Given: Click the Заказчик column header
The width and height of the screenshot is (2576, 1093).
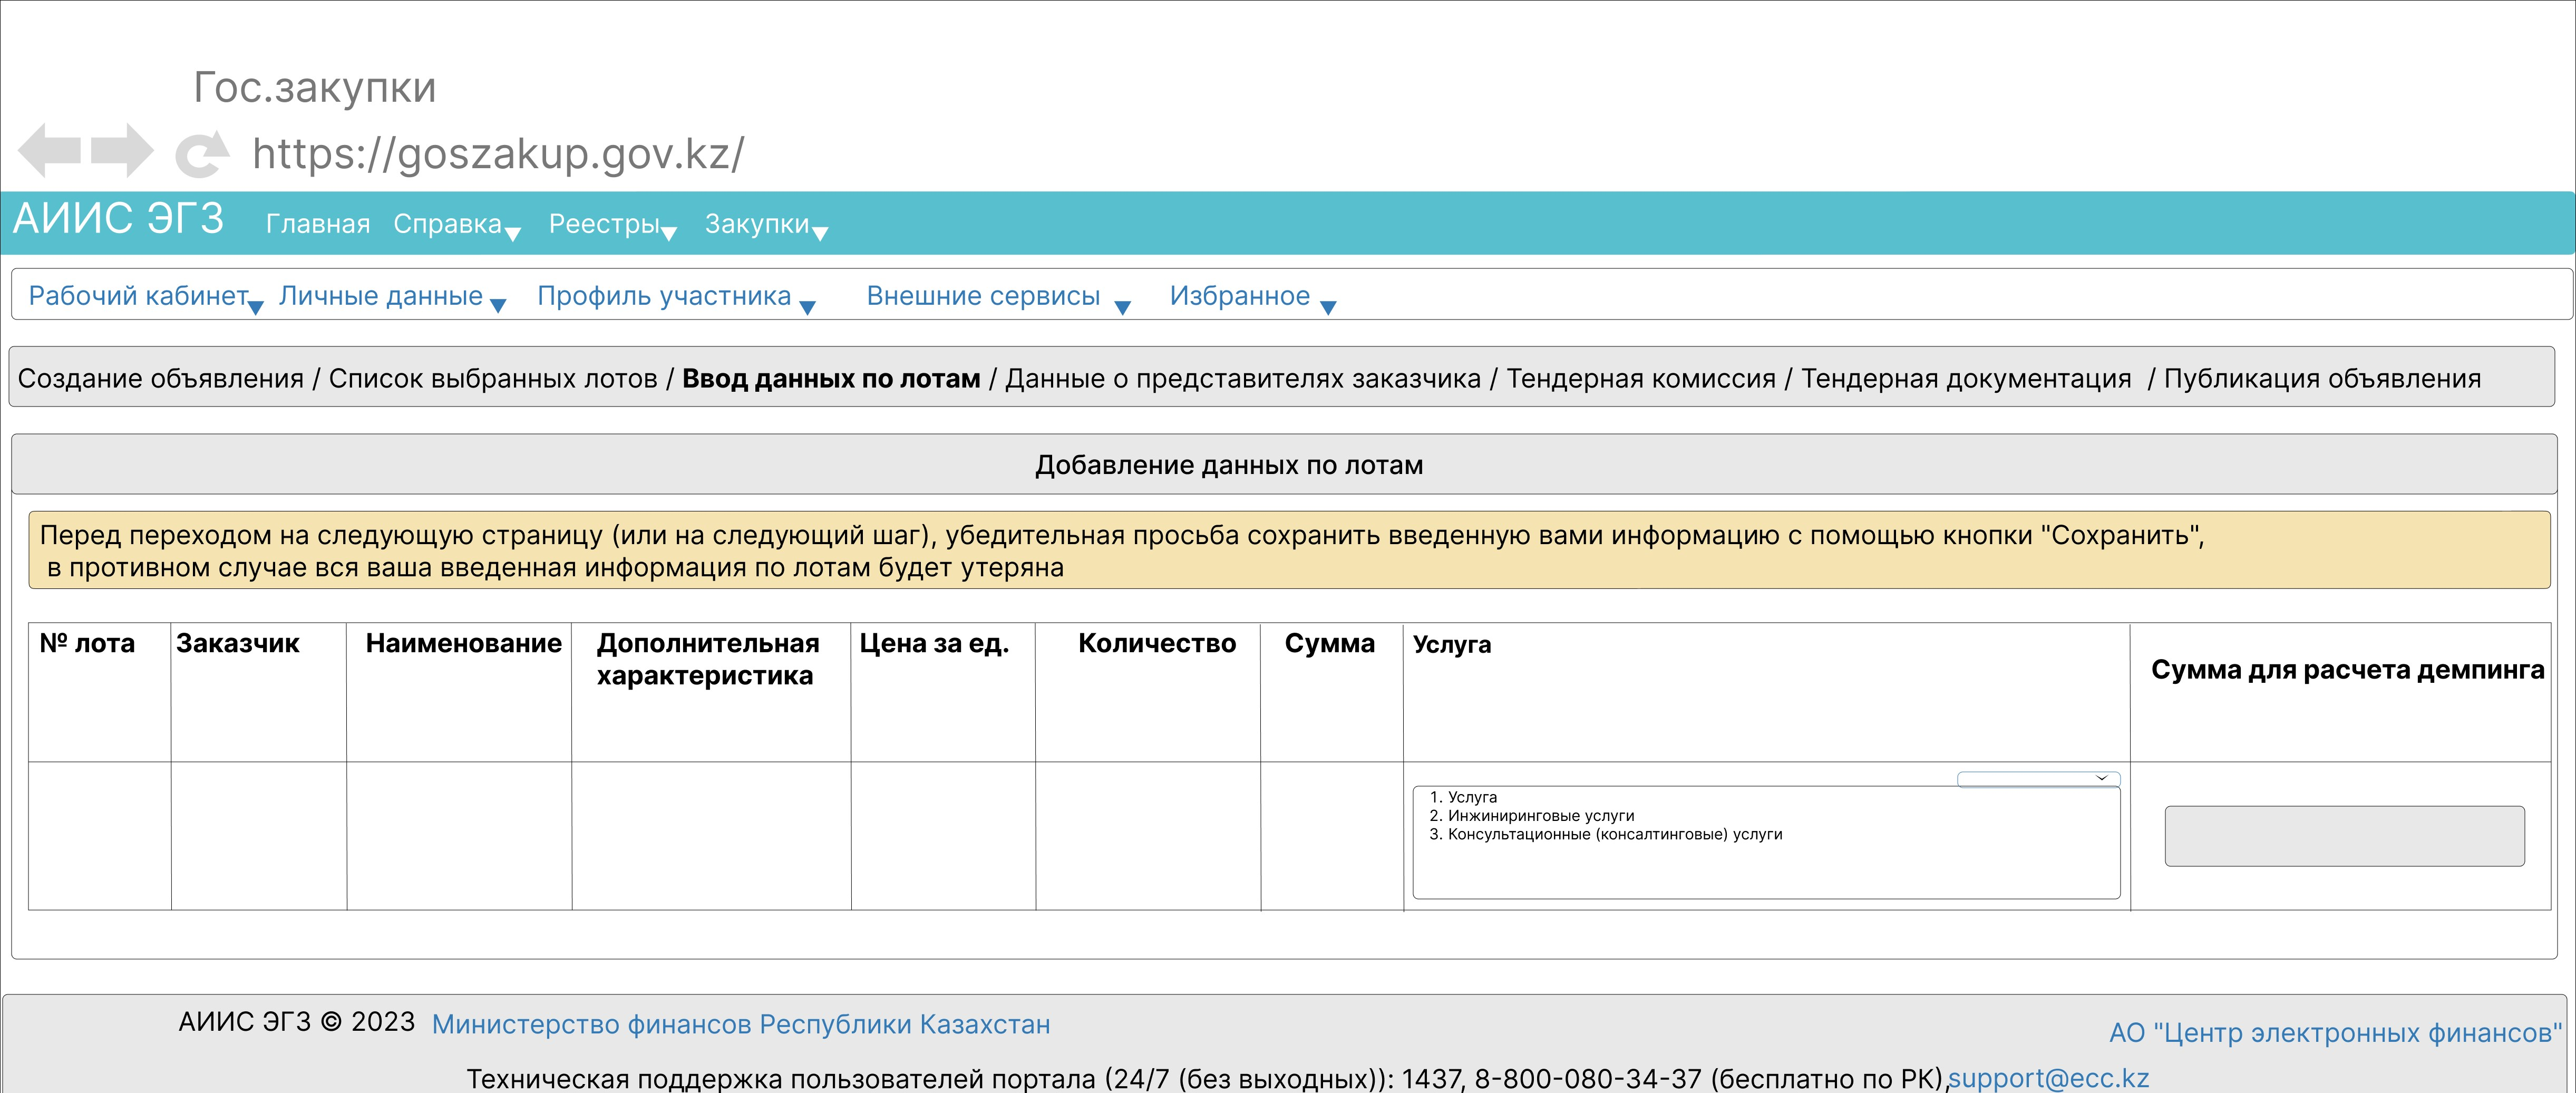Looking at the screenshot, I should tap(238, 643).
